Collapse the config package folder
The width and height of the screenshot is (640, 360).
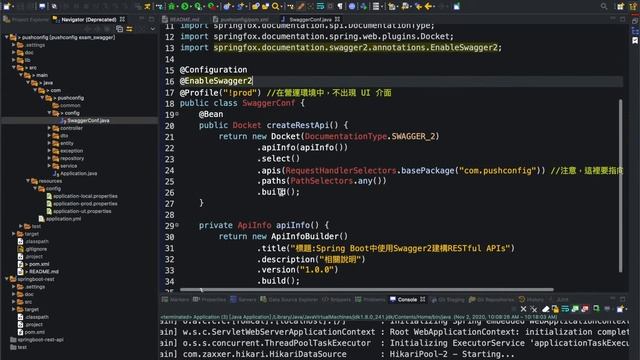click(49, 113)
